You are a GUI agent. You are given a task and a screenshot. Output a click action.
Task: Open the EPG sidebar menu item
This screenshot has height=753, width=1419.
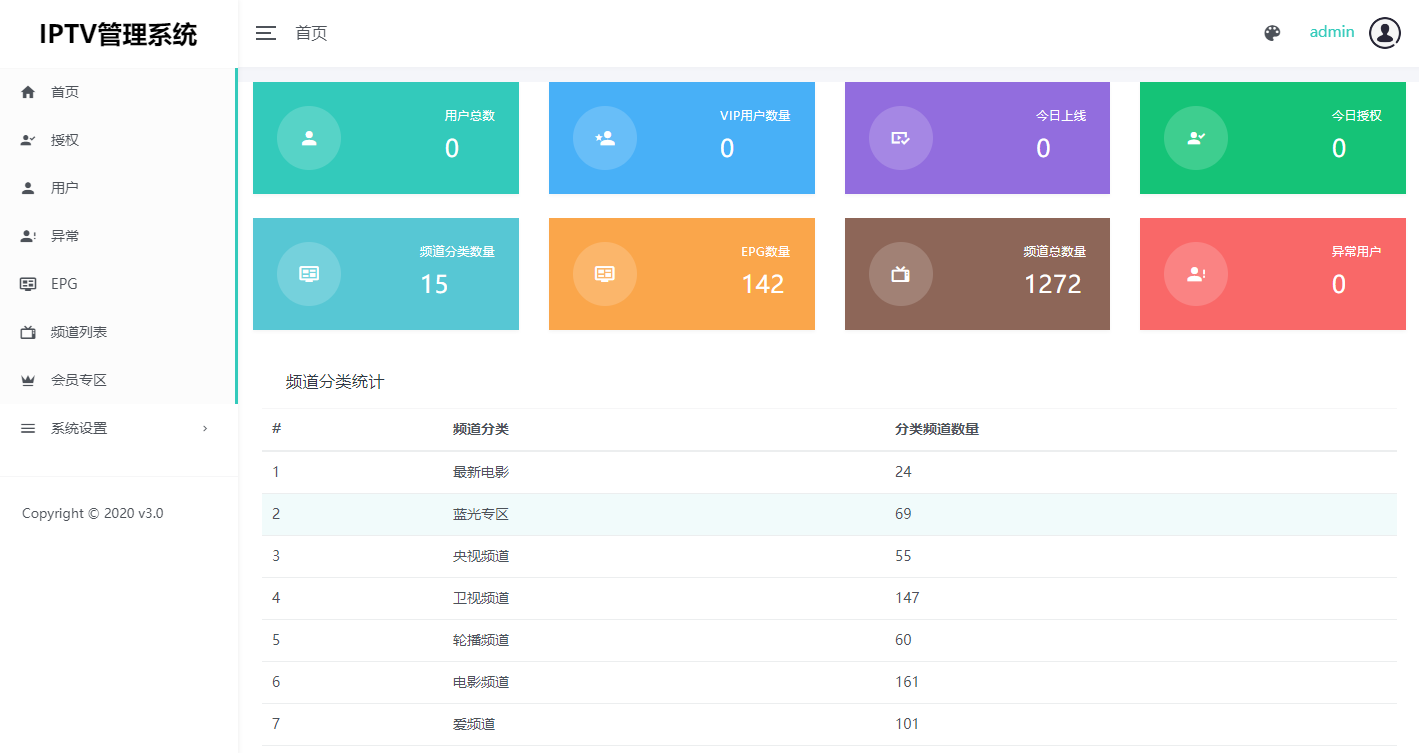point(118,284)
